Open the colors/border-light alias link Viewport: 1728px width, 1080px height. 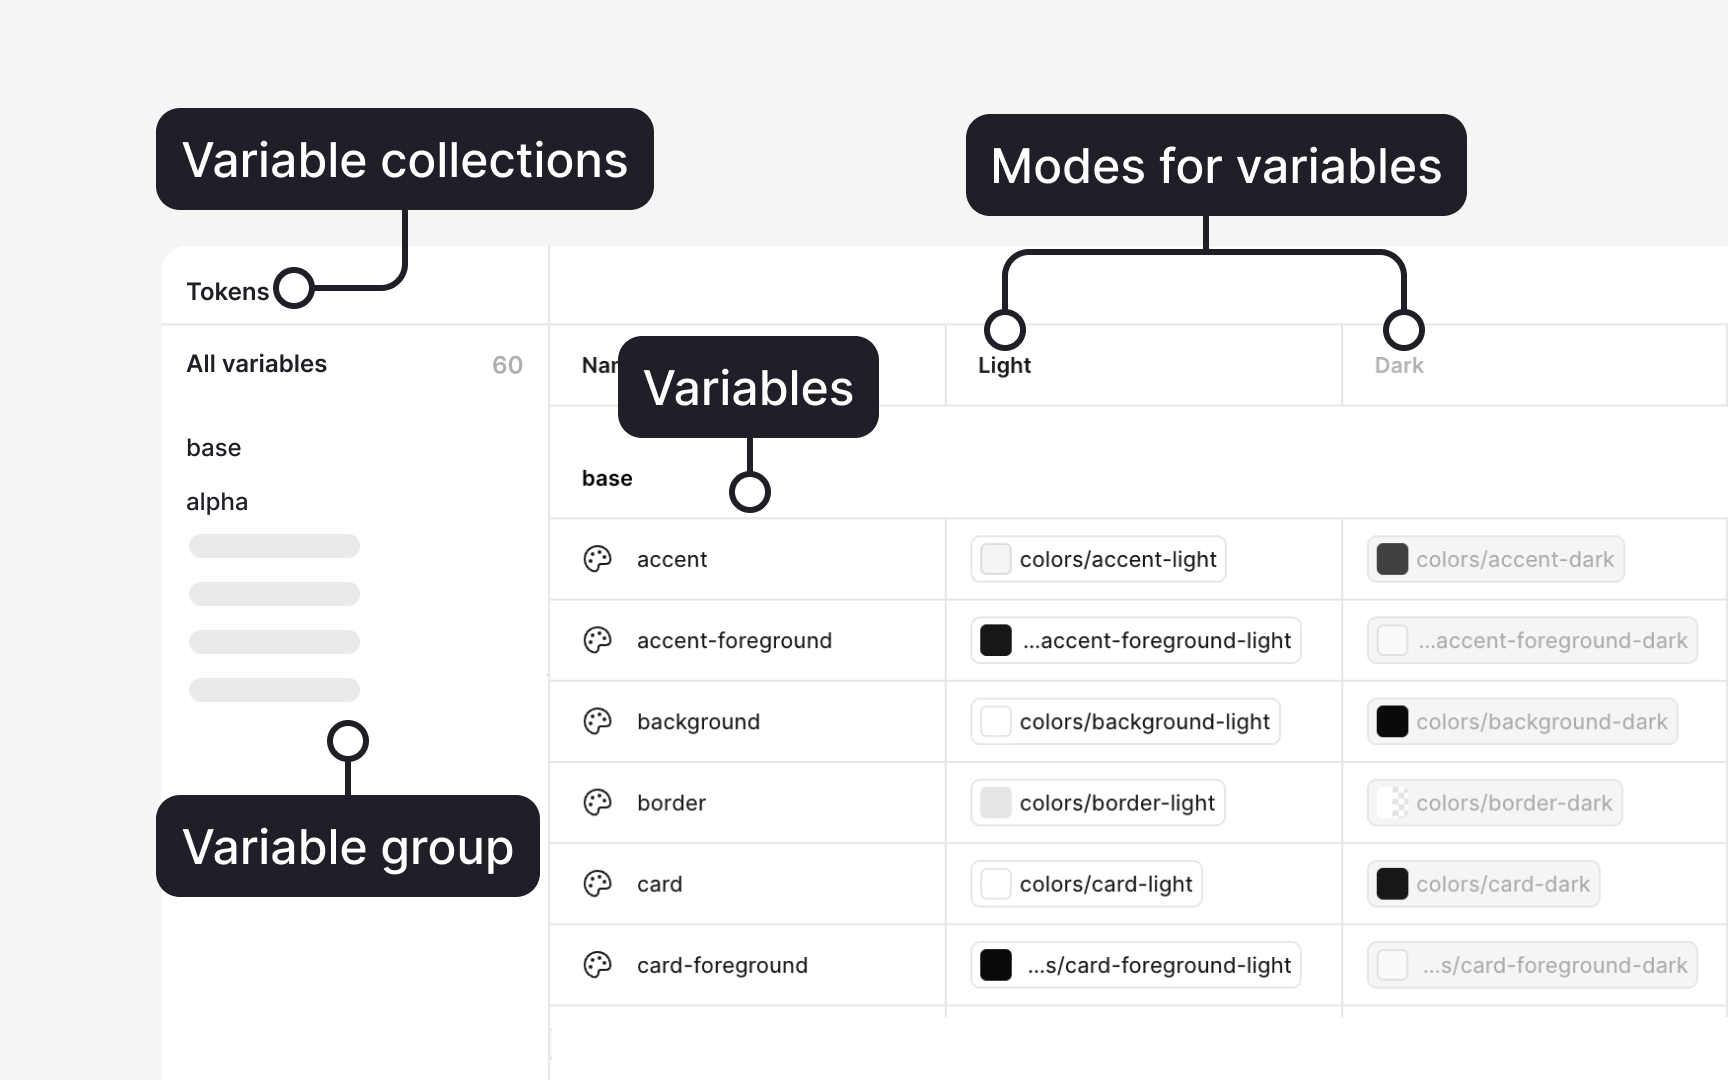pos(1097,802)
